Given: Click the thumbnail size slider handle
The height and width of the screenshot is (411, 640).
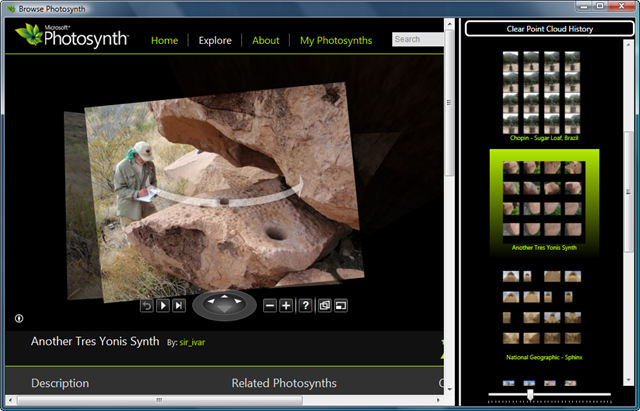Looking at the screenshot, I should pos(530,396).
